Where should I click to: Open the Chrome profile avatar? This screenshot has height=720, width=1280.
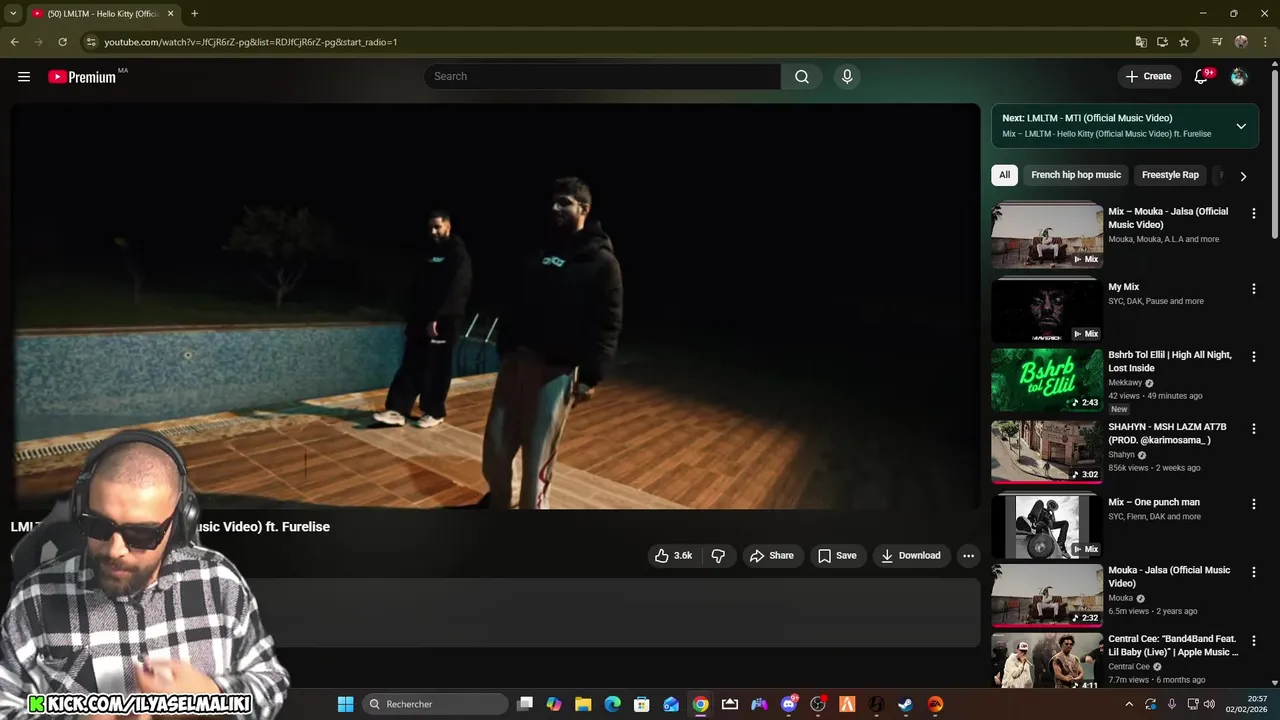tap(1241, 42)
